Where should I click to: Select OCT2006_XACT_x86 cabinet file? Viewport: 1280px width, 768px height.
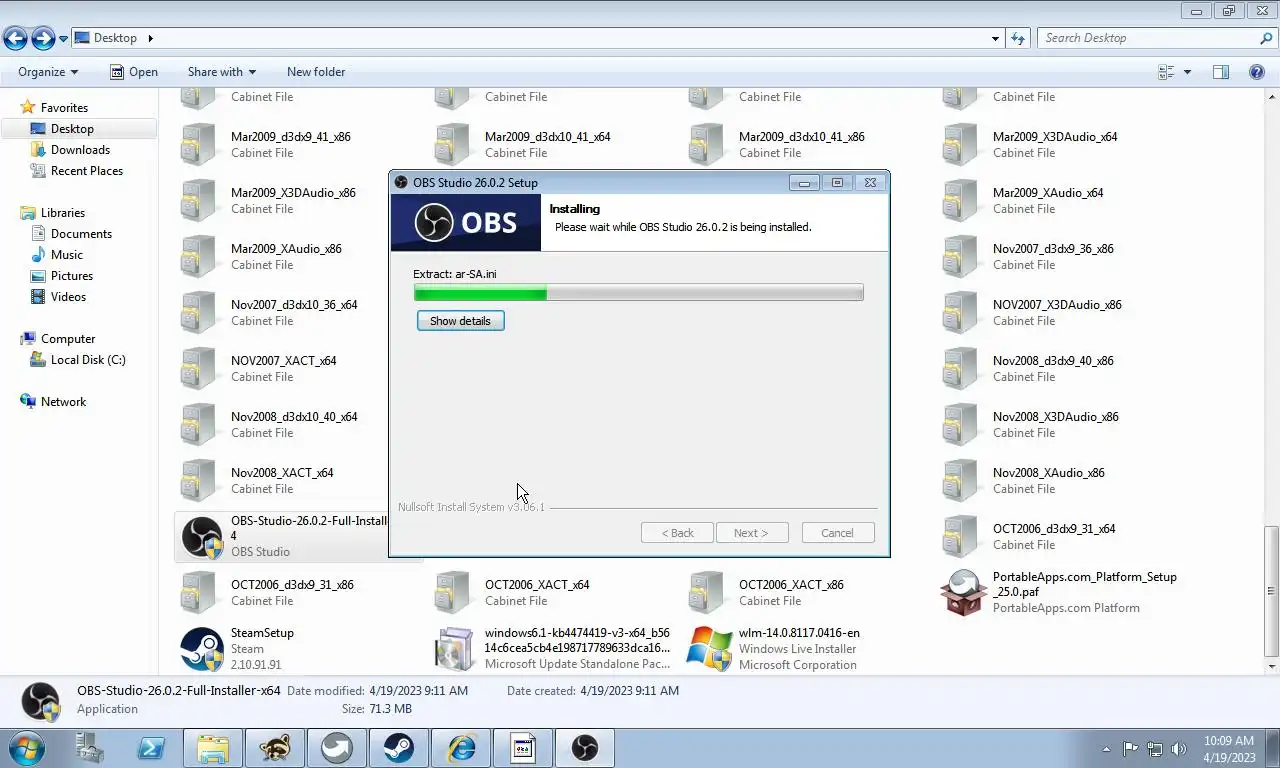click(x=791, y=585)
